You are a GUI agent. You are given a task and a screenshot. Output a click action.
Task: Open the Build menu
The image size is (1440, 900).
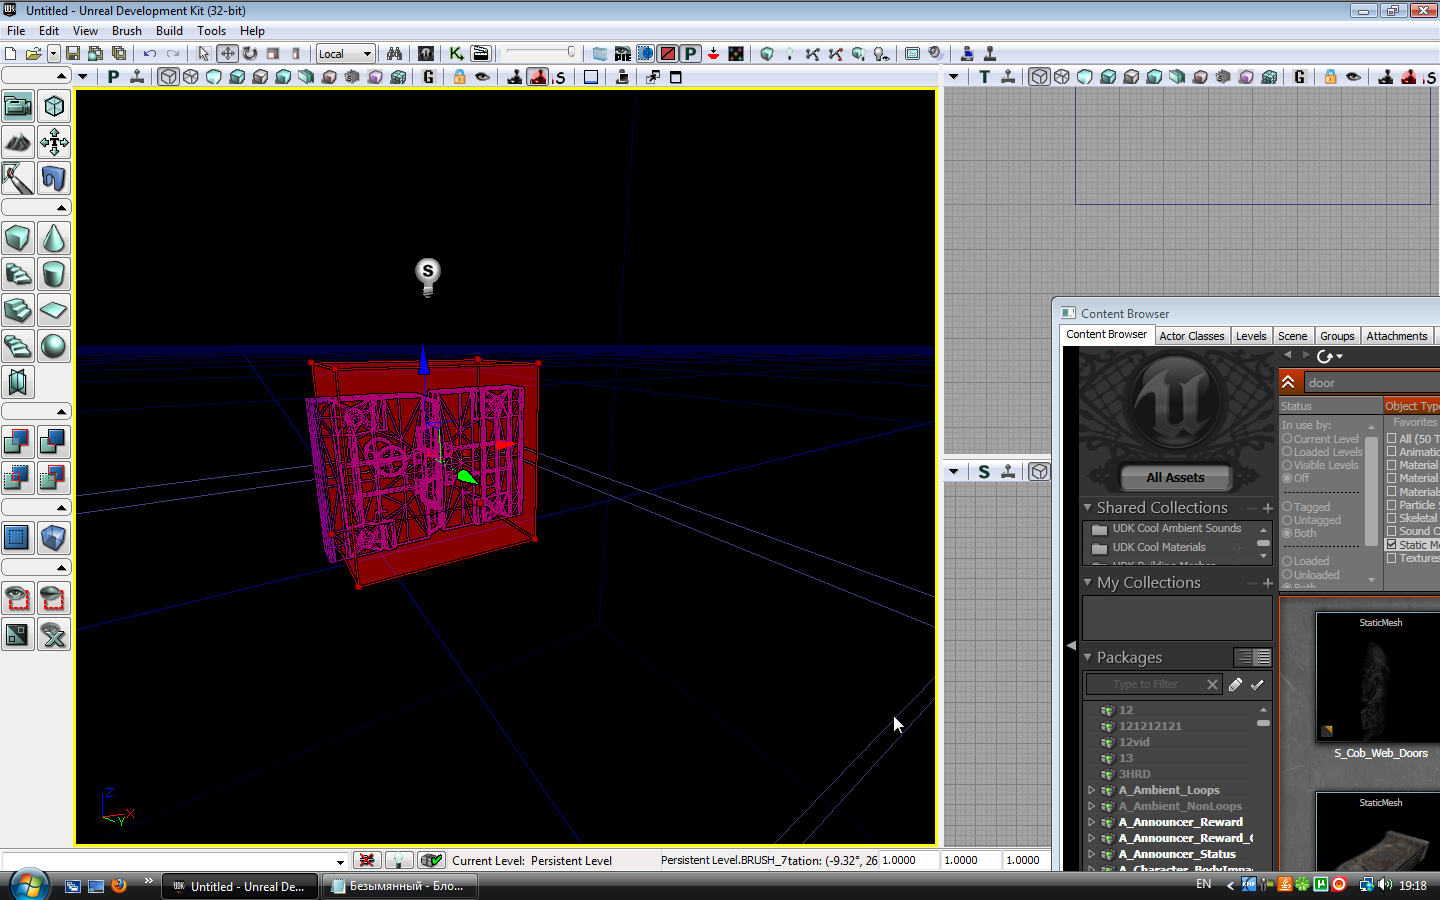click(169, 31)
